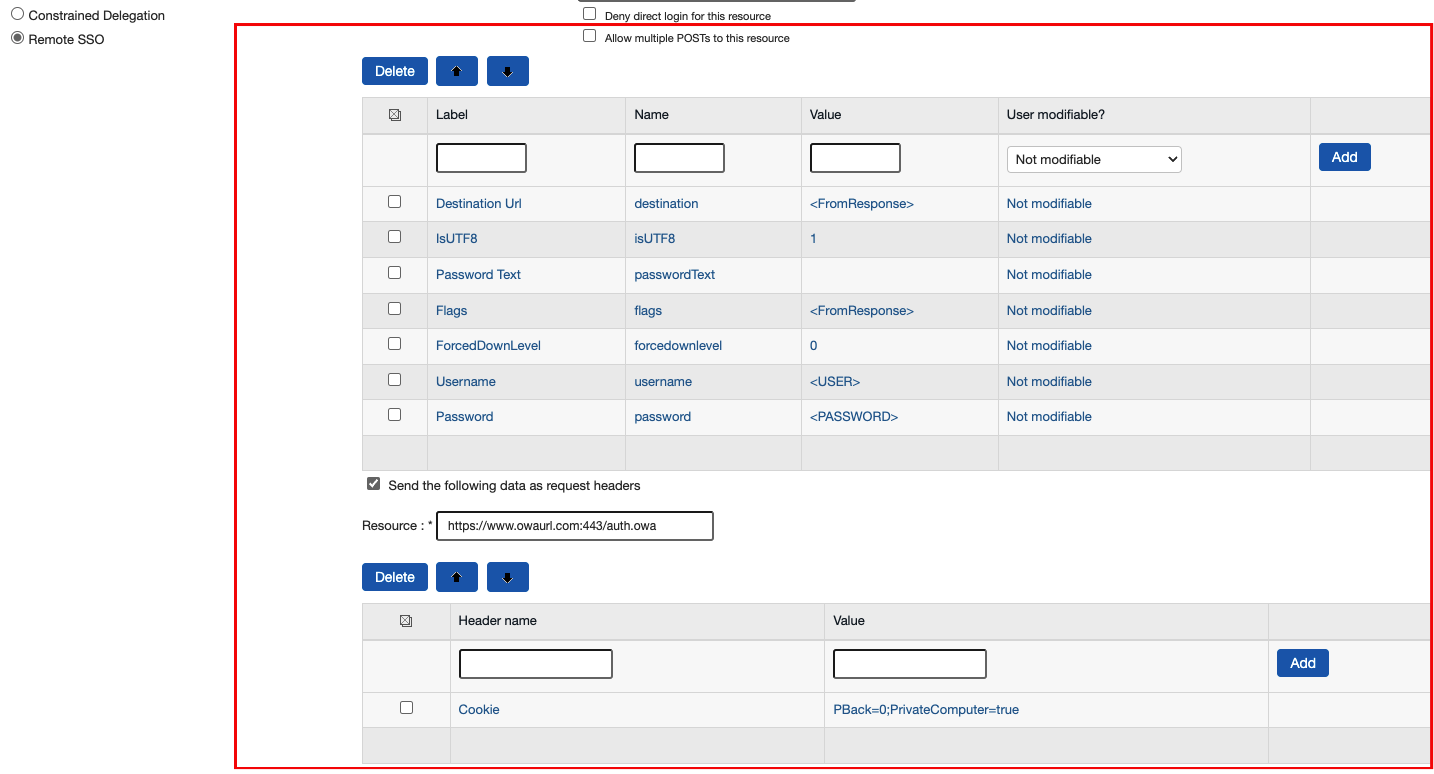
Task: Click the up arrow above the headers table
Action: pos(456,576)
